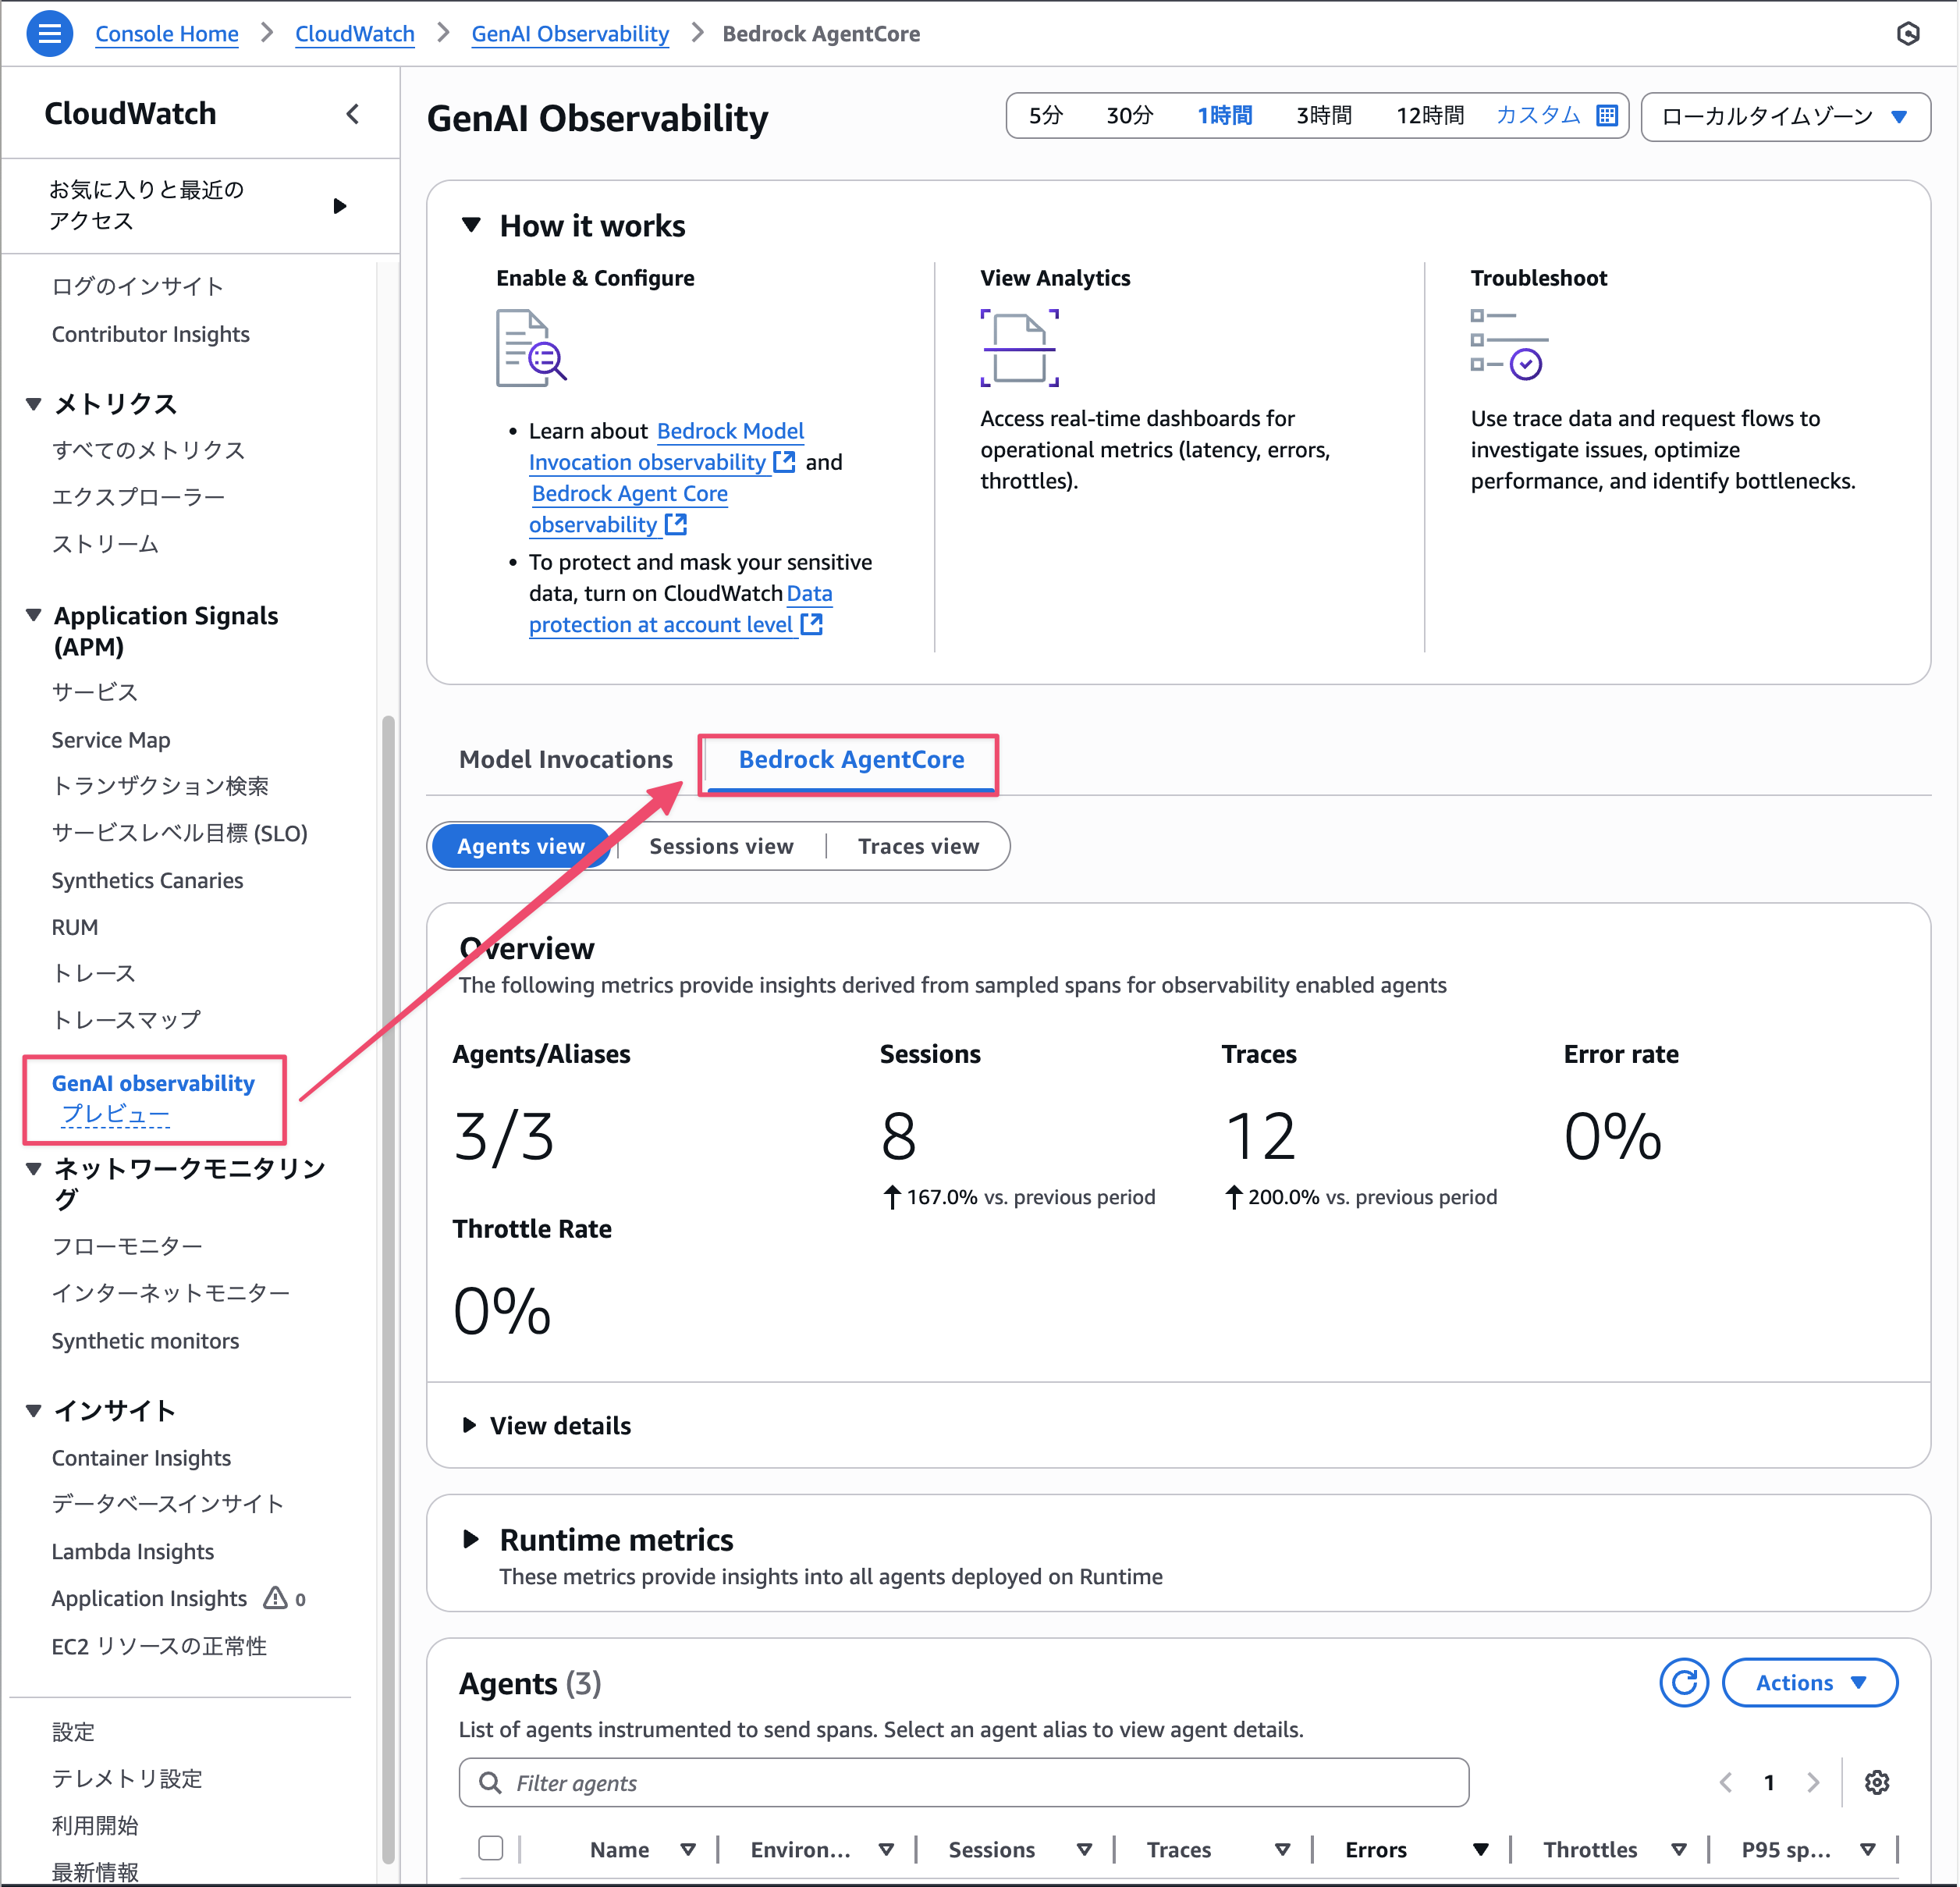Go to Console Home breadcrumb
This screenshot has height=1887, width=1960.
[166, 33]
